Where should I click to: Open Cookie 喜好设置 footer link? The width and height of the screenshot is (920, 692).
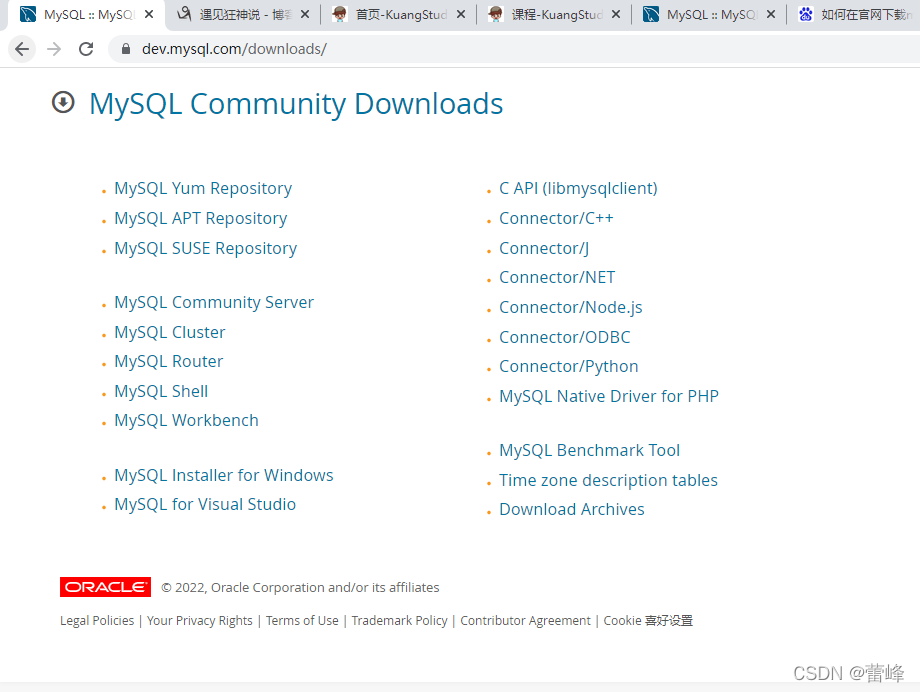click(648, 620)
